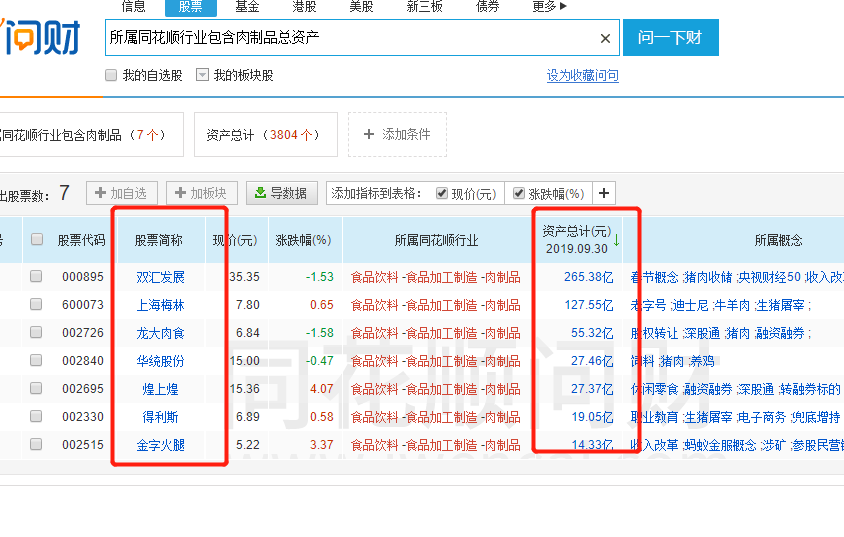Click stock code 002726

(x=83, y=333)
